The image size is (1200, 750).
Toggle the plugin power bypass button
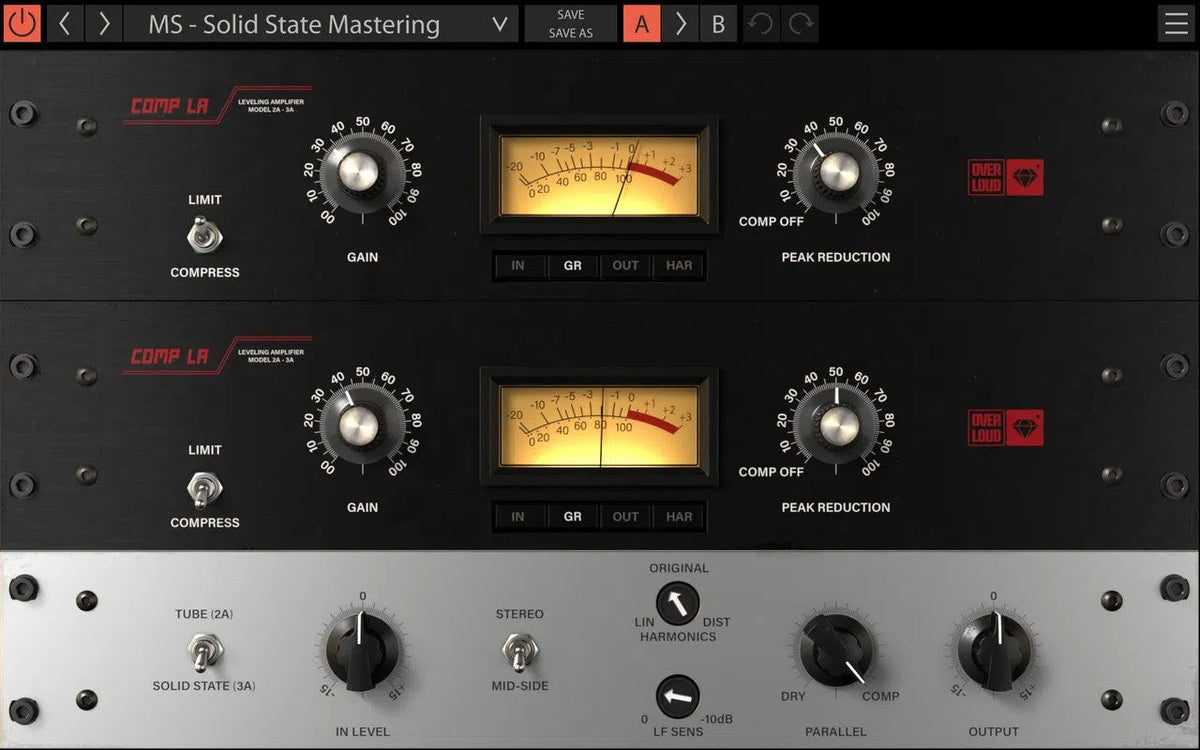pyautogui.click(x=22, y=23)
